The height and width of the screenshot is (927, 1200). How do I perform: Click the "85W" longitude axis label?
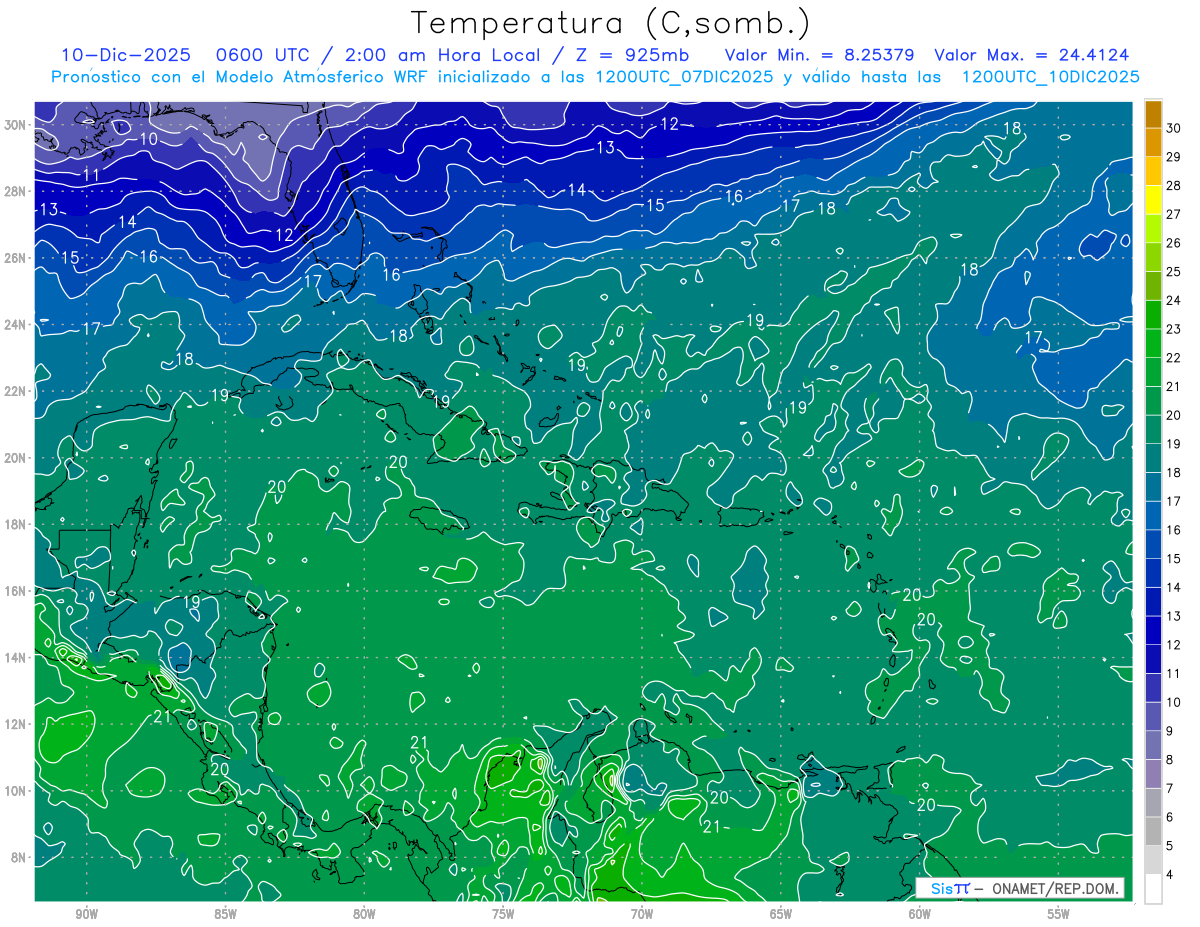point(225,914)
